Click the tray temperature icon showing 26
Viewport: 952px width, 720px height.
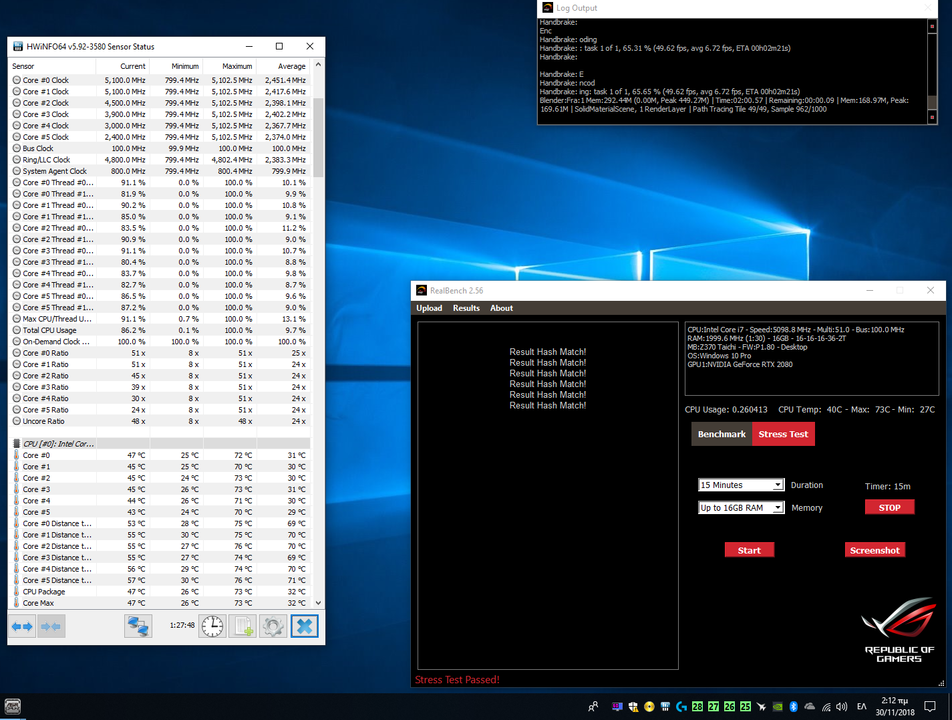point(729,707)
